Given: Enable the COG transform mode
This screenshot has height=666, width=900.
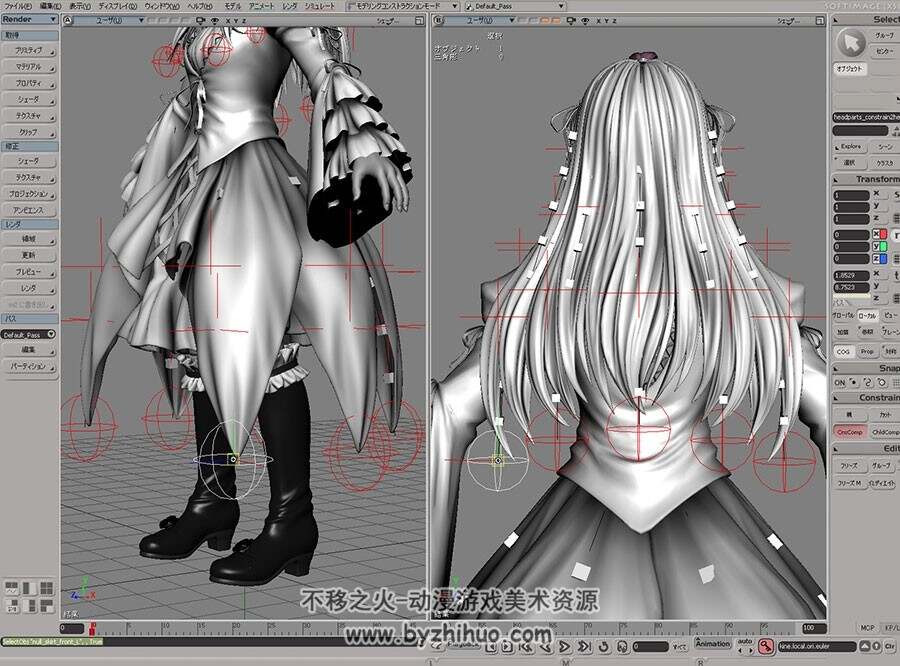Looking at the screenshot, I should tap(843, 351).
